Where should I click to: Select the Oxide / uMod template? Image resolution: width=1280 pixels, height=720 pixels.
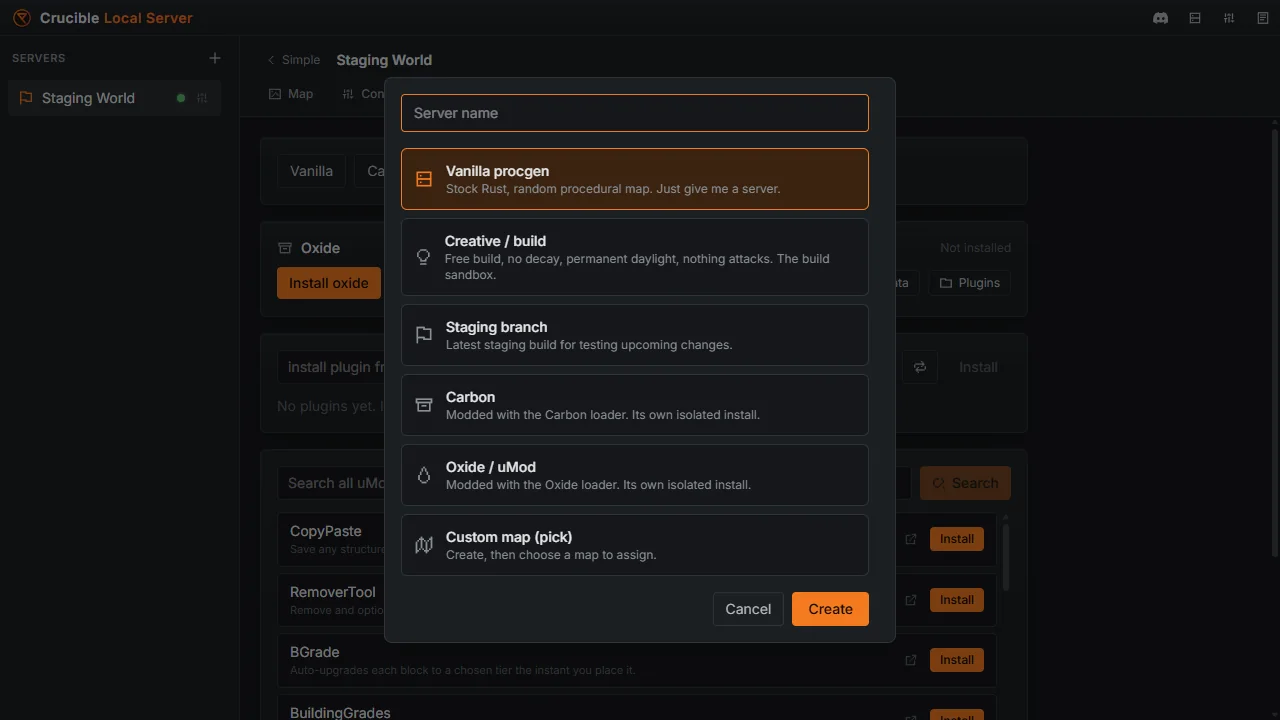click(635, 475)
